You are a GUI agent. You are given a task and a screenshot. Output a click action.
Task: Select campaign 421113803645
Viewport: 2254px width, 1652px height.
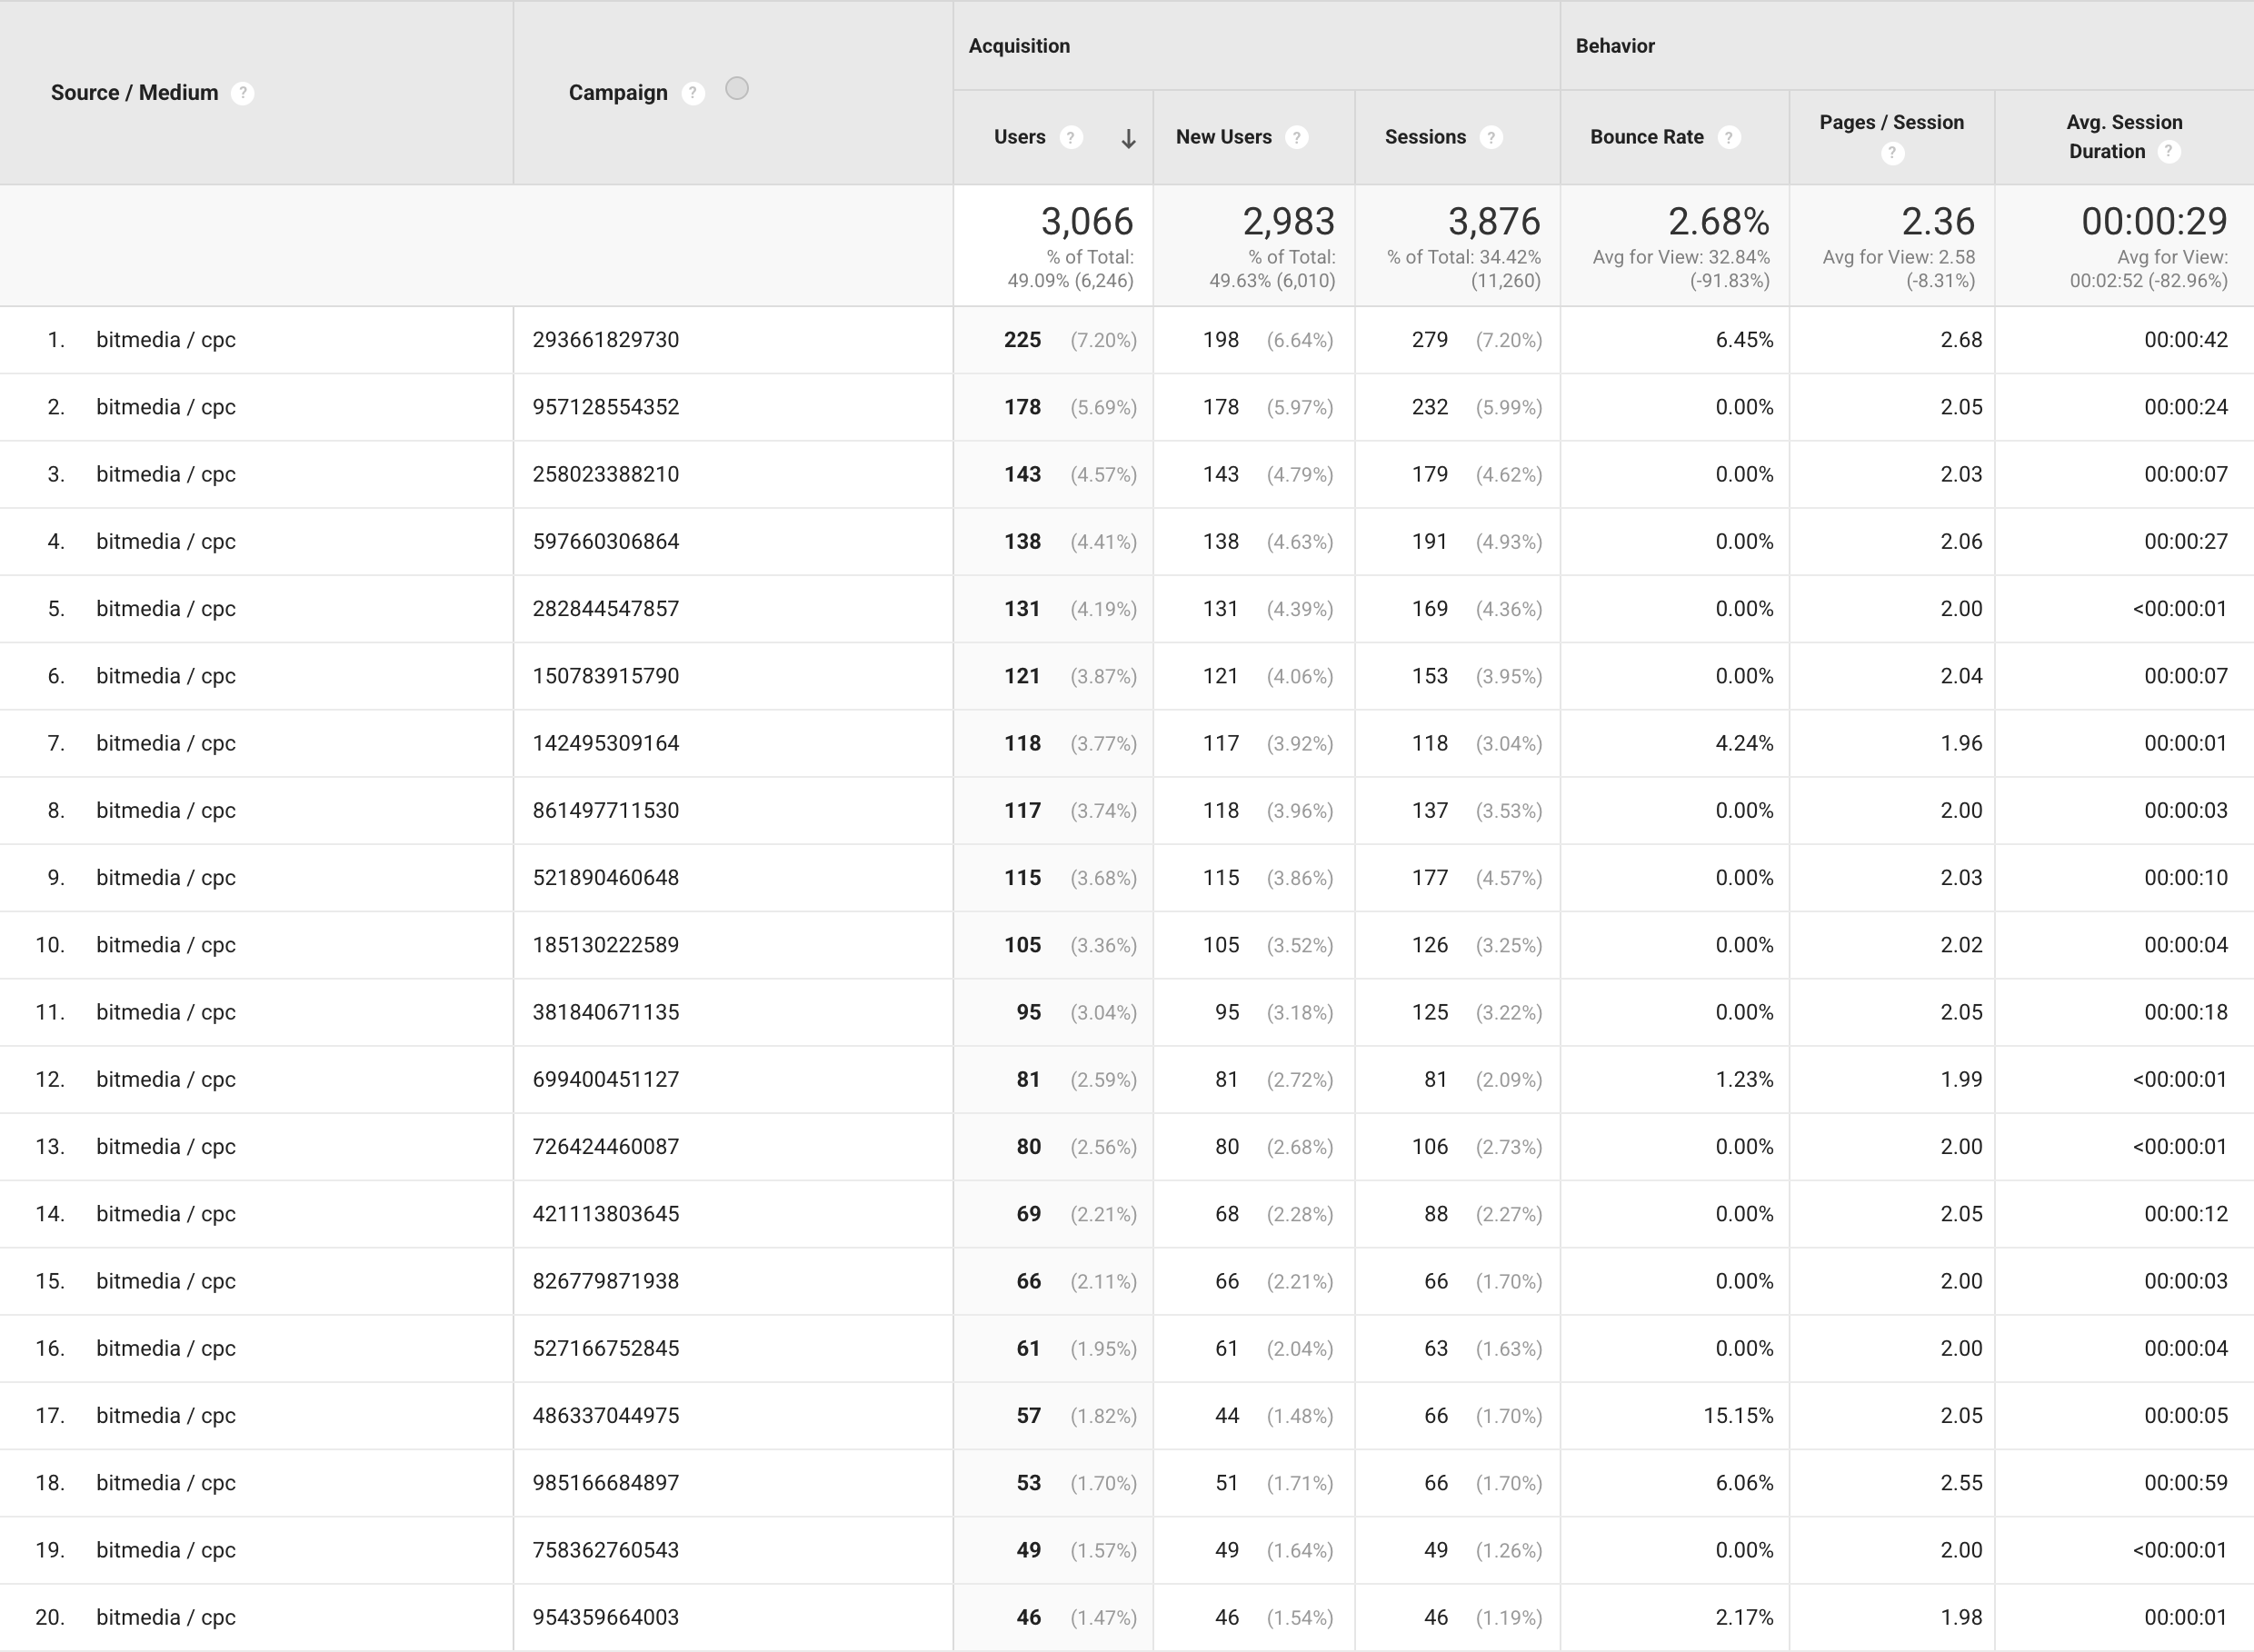606,1214
